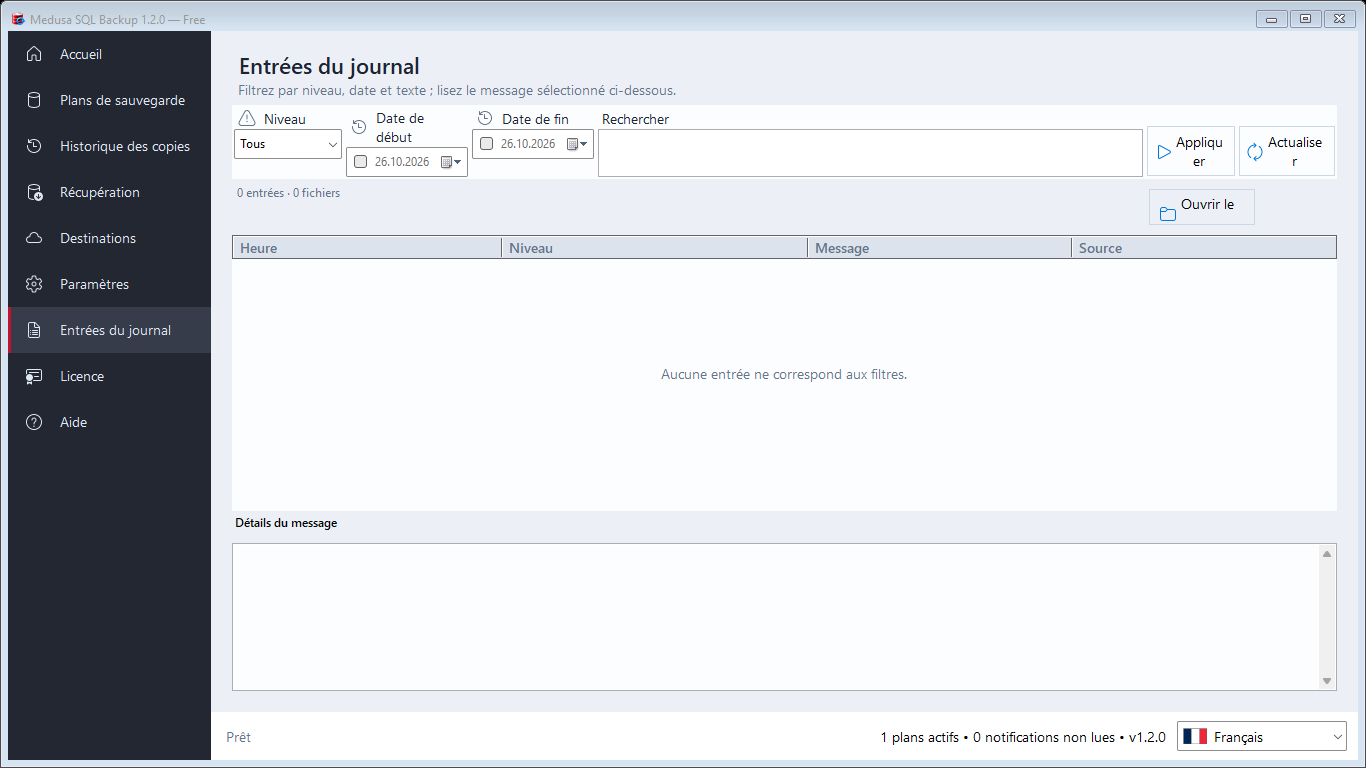Open Plans de sauvegarde section
Viewport: 1366px width, 768px height.
[x=110, y=100]
